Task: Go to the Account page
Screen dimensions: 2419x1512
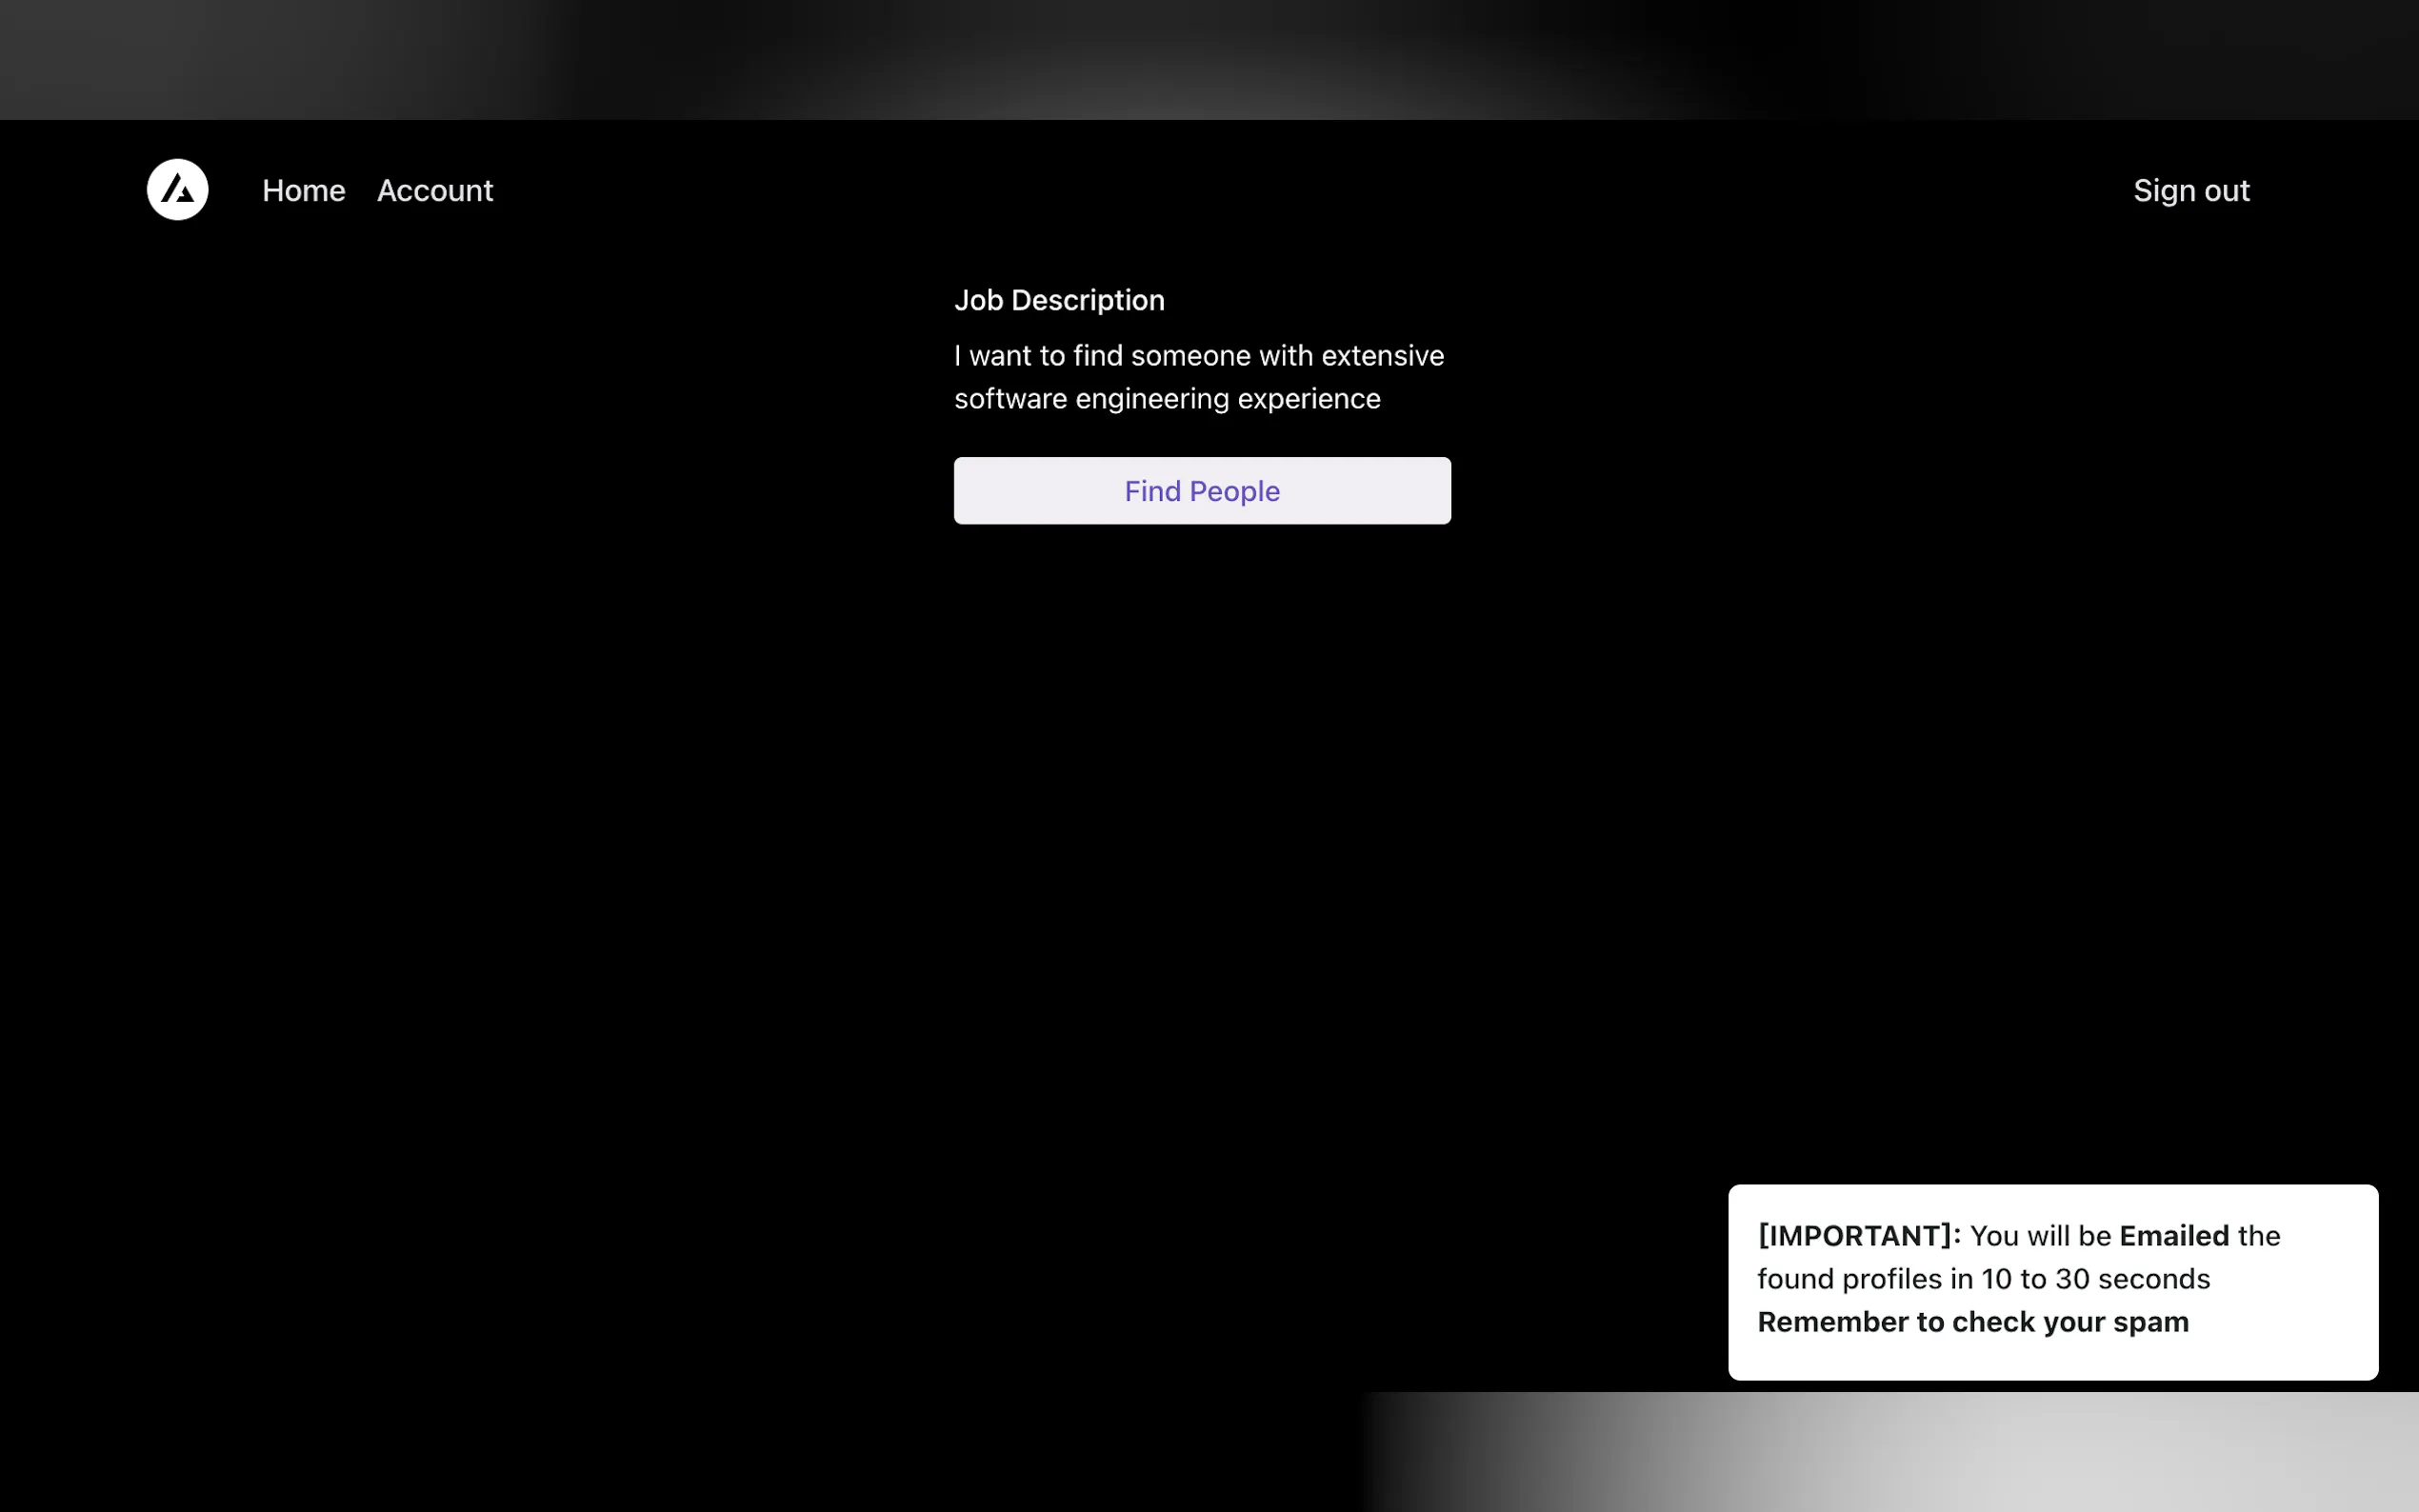Action: click(434, 190)
